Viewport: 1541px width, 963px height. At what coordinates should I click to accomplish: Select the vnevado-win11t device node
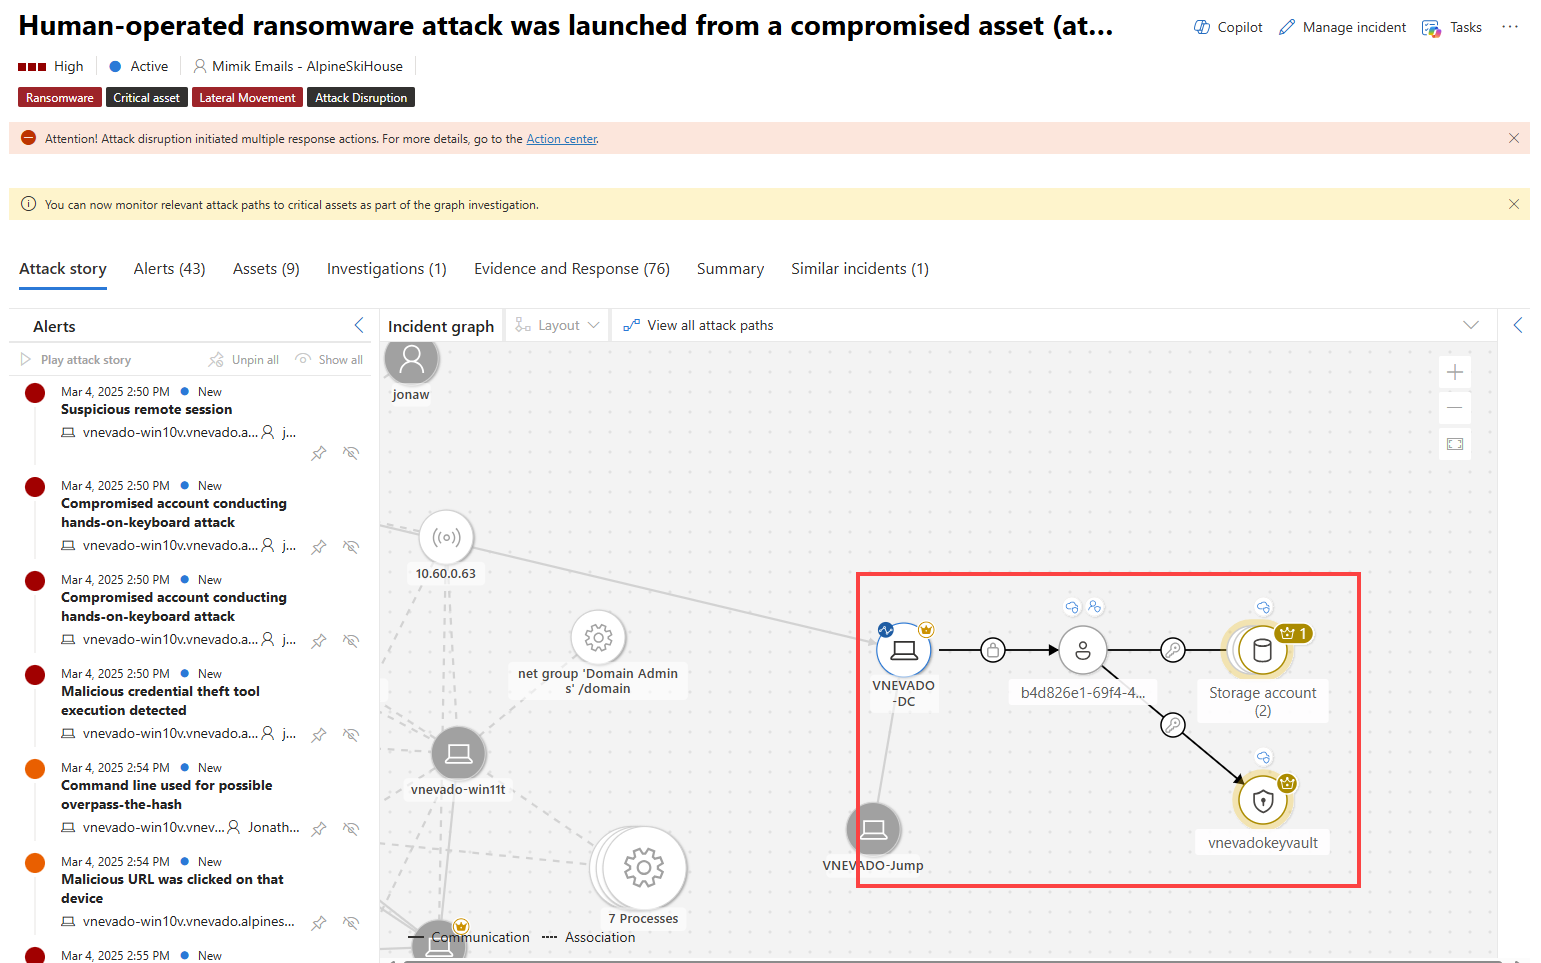point(459,754)
